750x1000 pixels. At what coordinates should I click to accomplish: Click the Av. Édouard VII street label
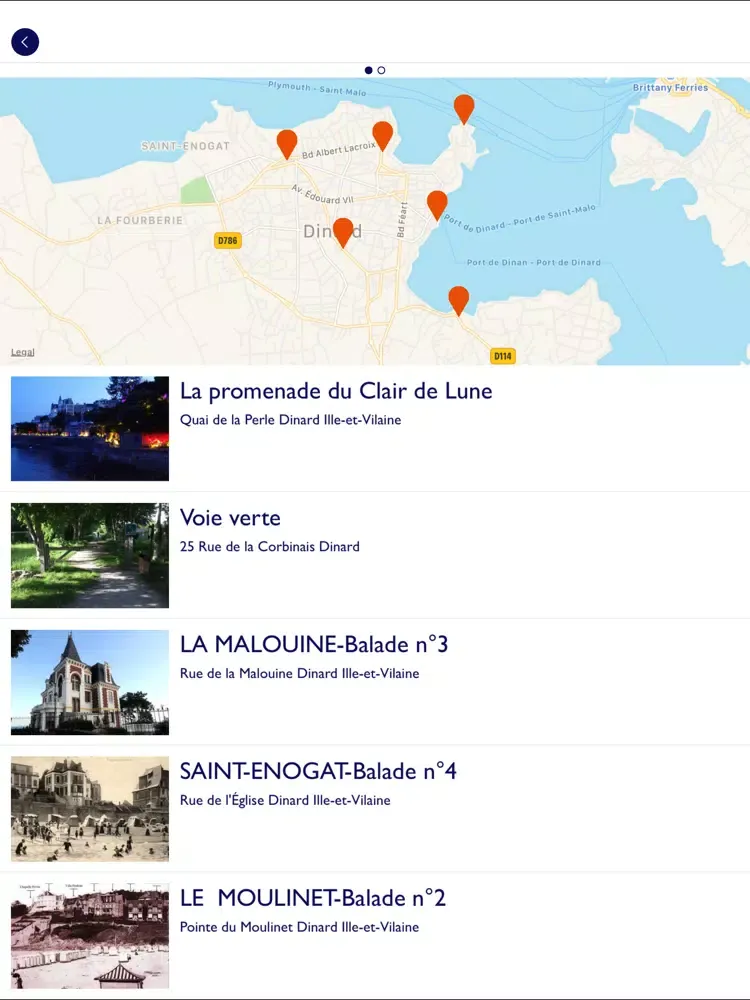tap(322, 194)
